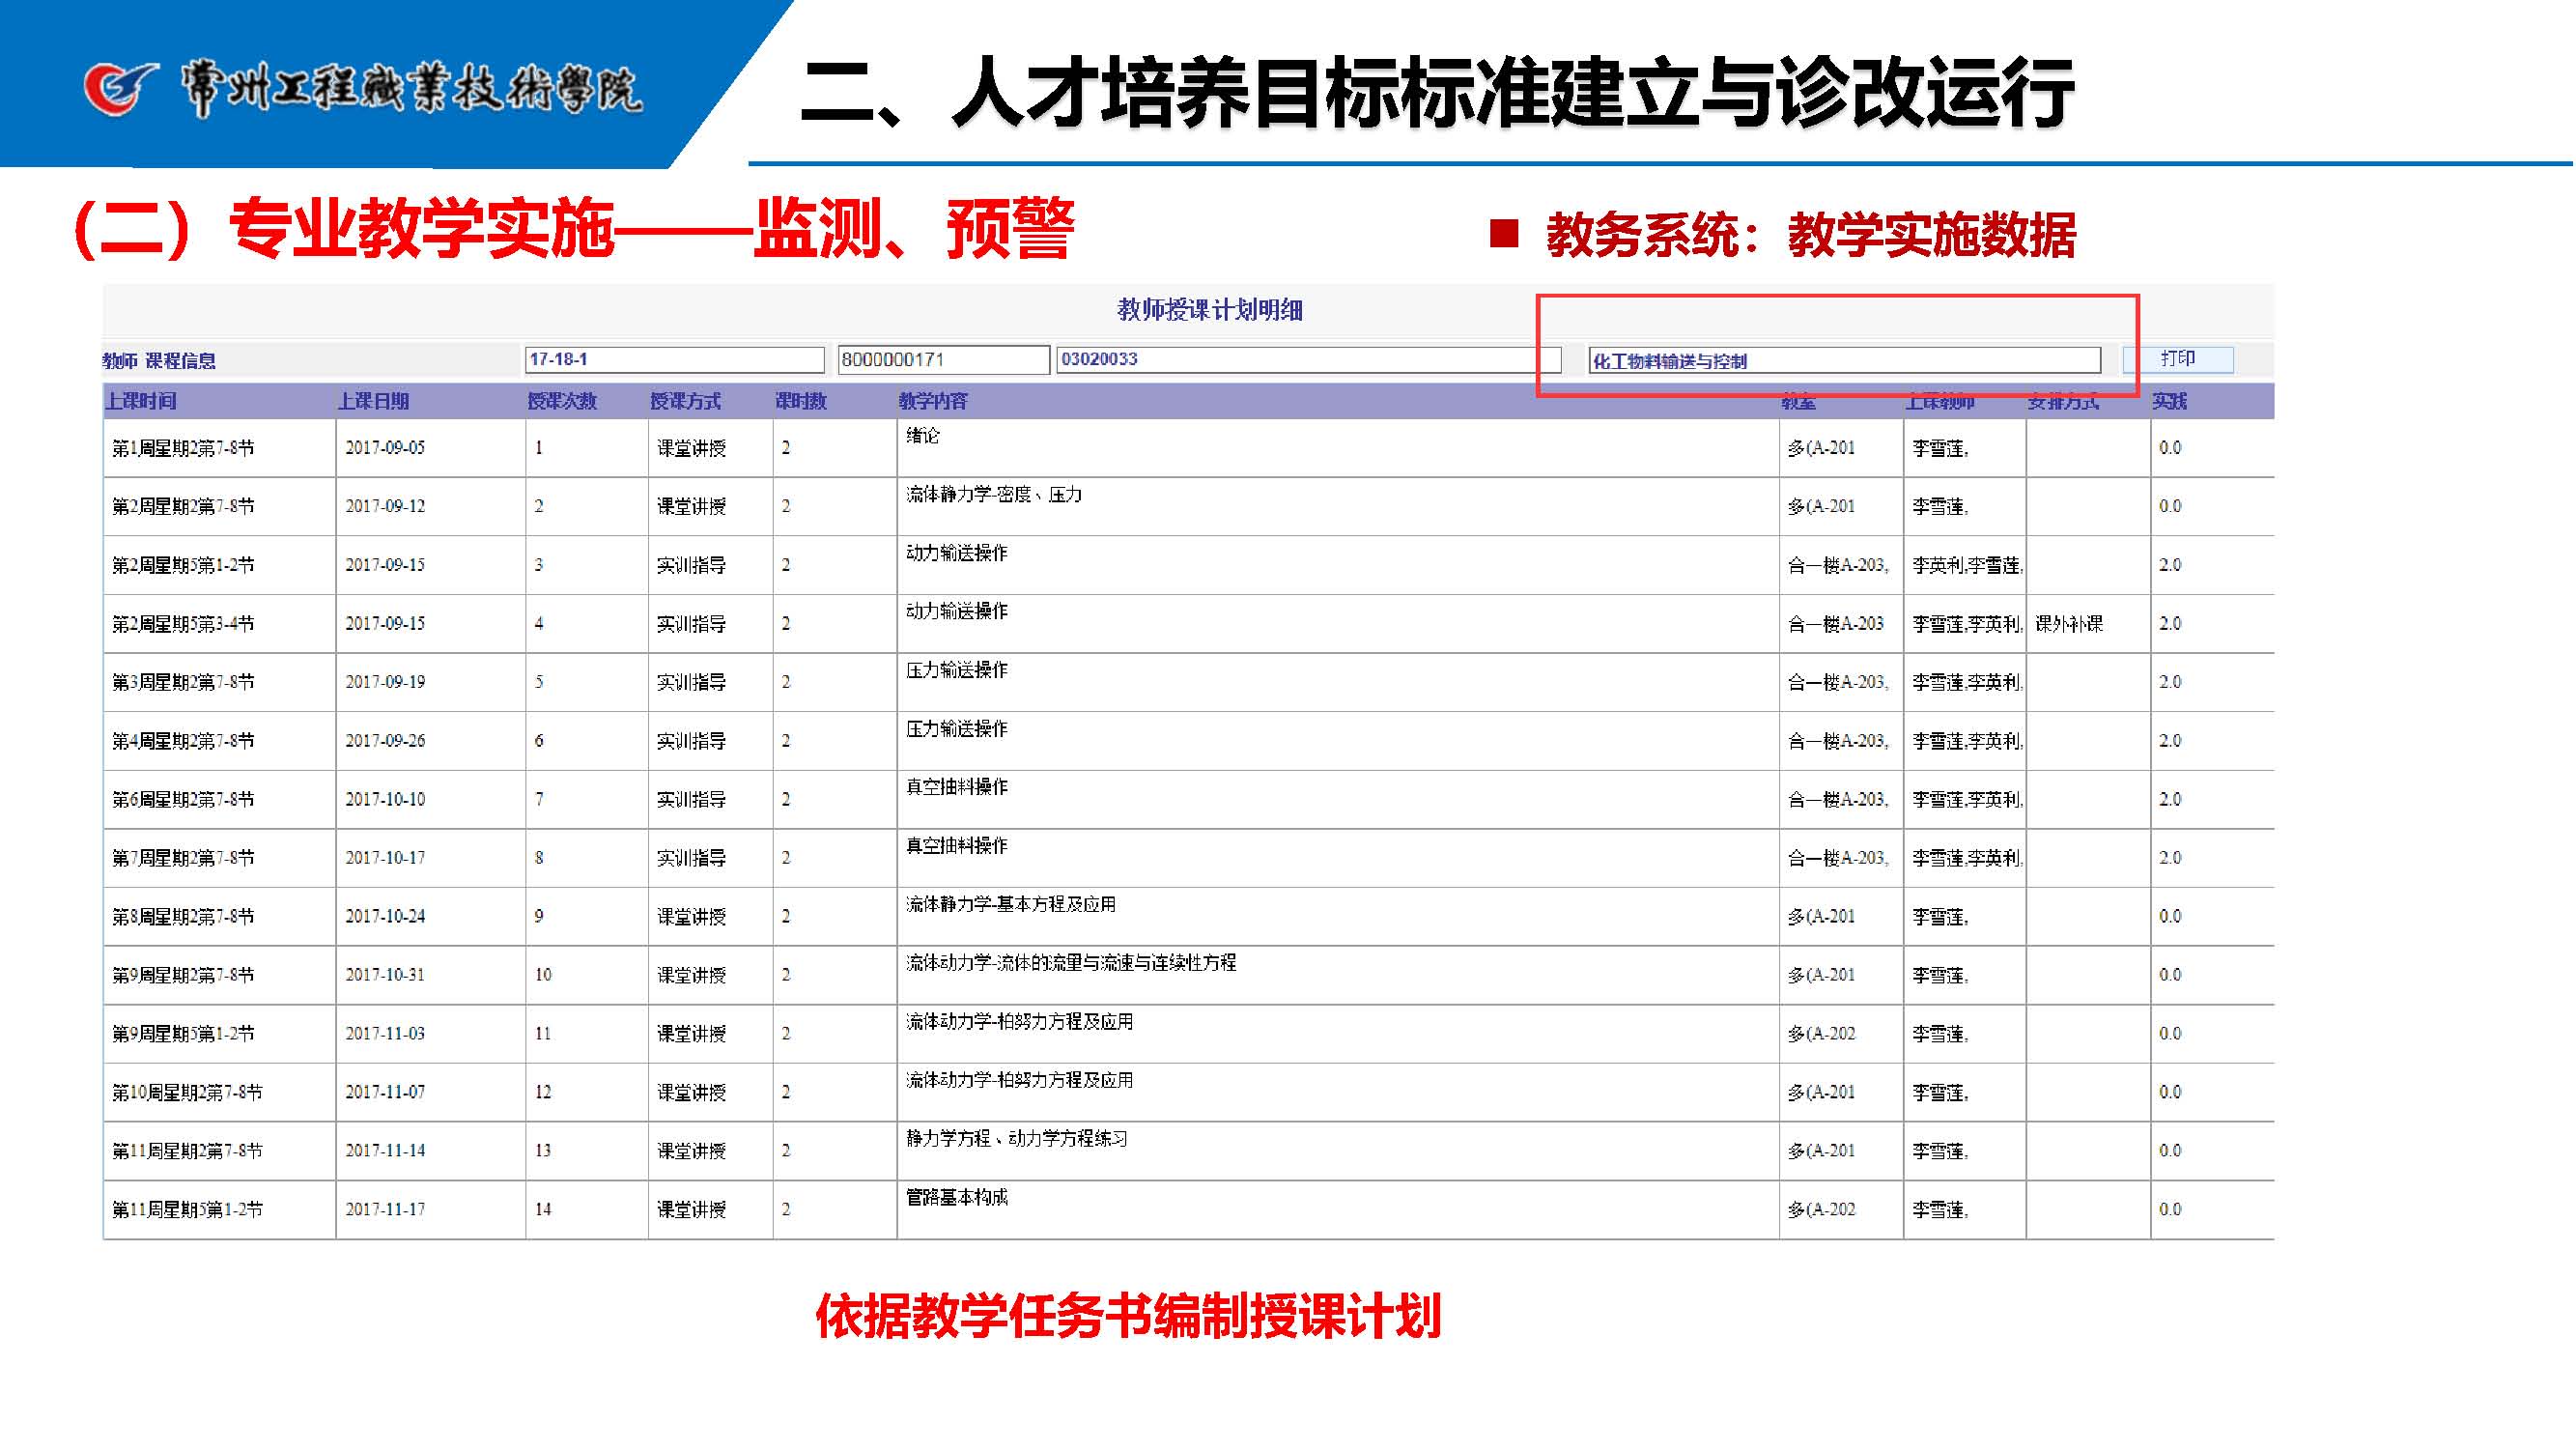
Task: Click the classroom cell 多(A-202 for 2017-11-03
Action: click(x=1822, y=1034)
